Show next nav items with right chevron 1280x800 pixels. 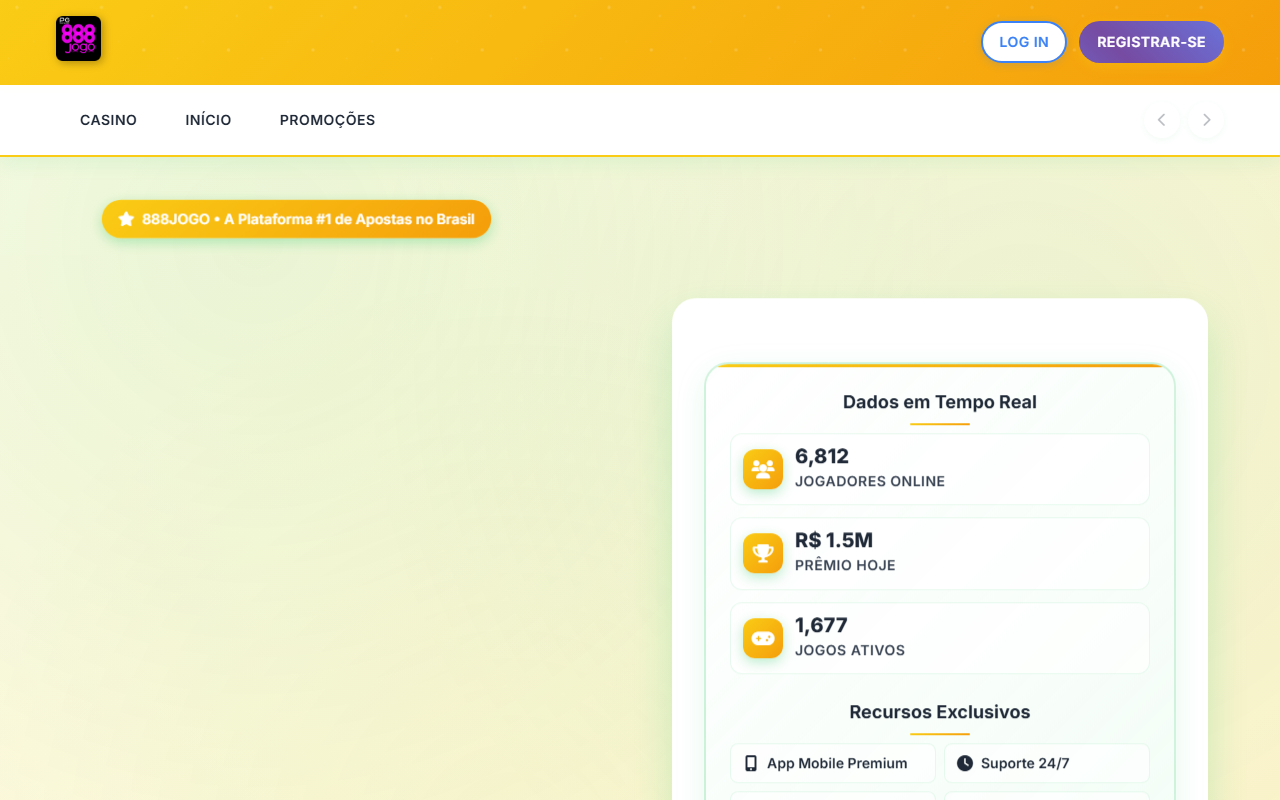(x=1207, y=120)
